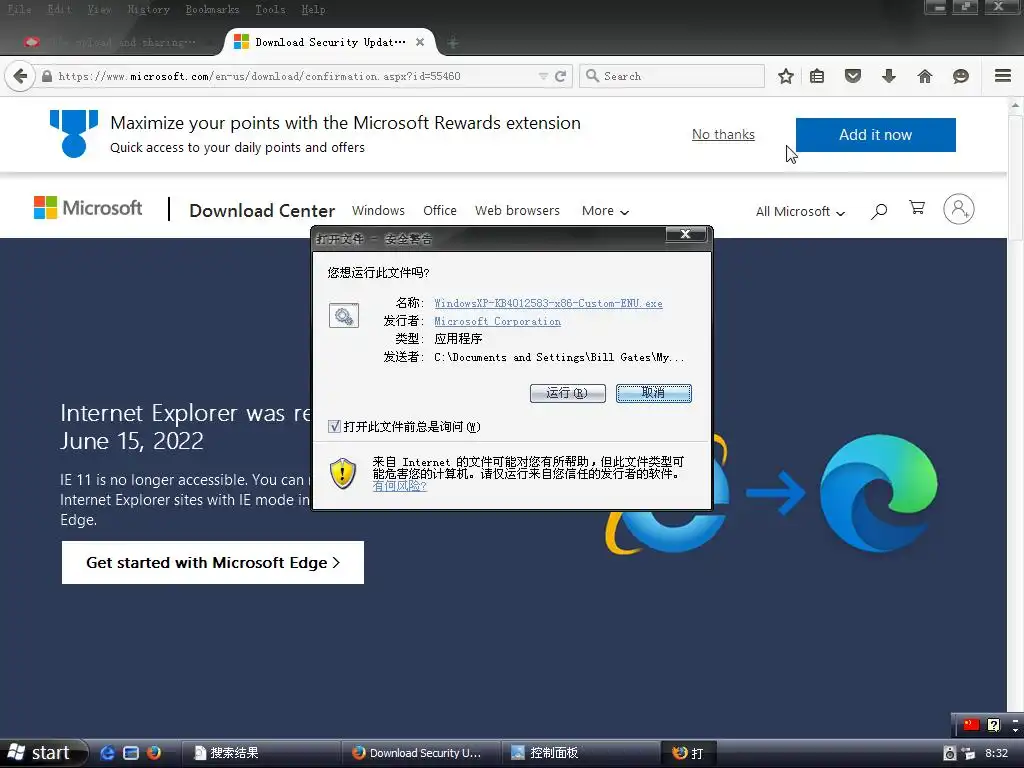
Task: Click the Microsoft logo
Action: pos(88,208)
